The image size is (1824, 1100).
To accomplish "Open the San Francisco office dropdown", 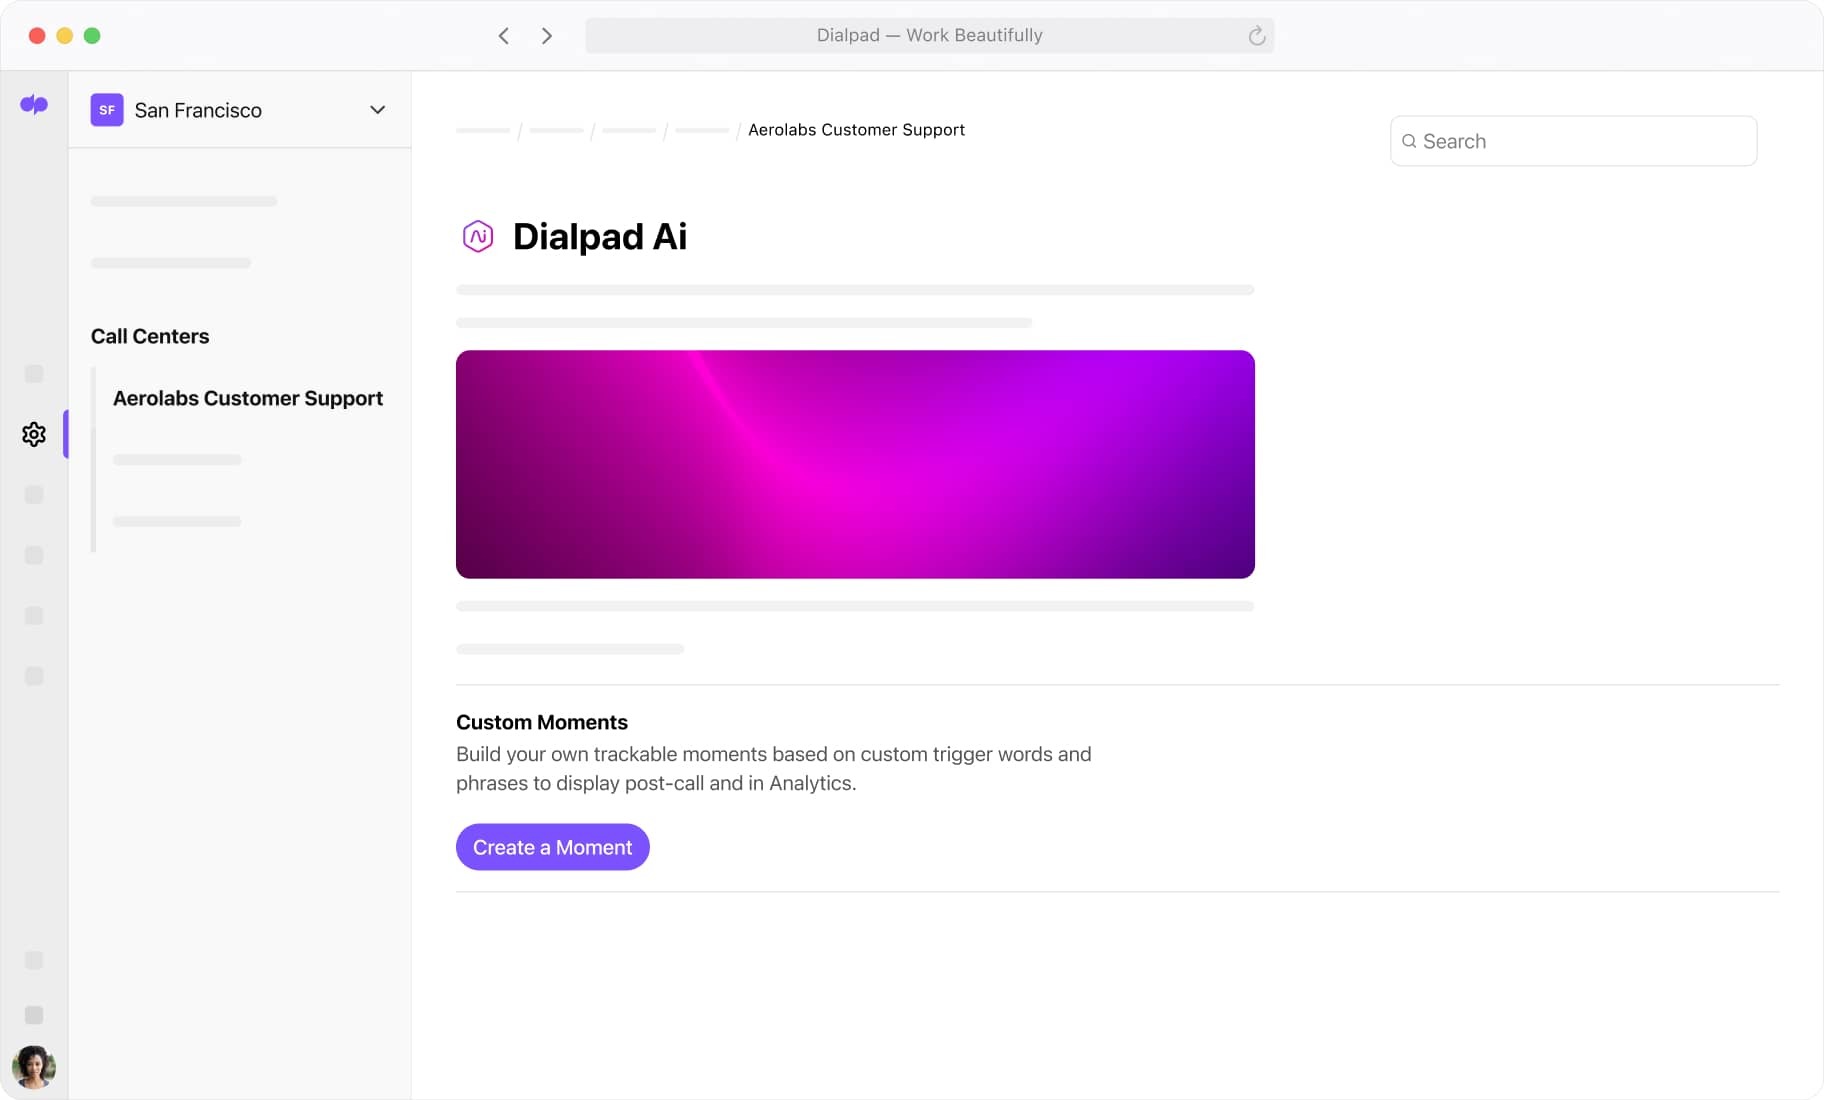I will click(200, 110).
